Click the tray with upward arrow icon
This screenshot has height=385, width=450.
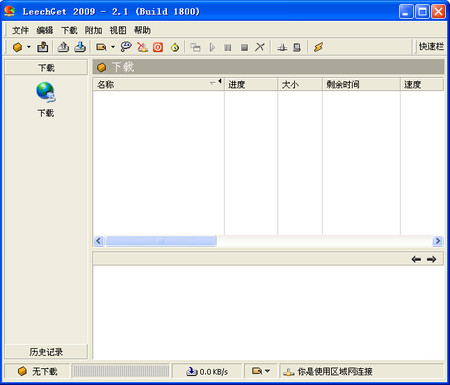click(63, 47)
